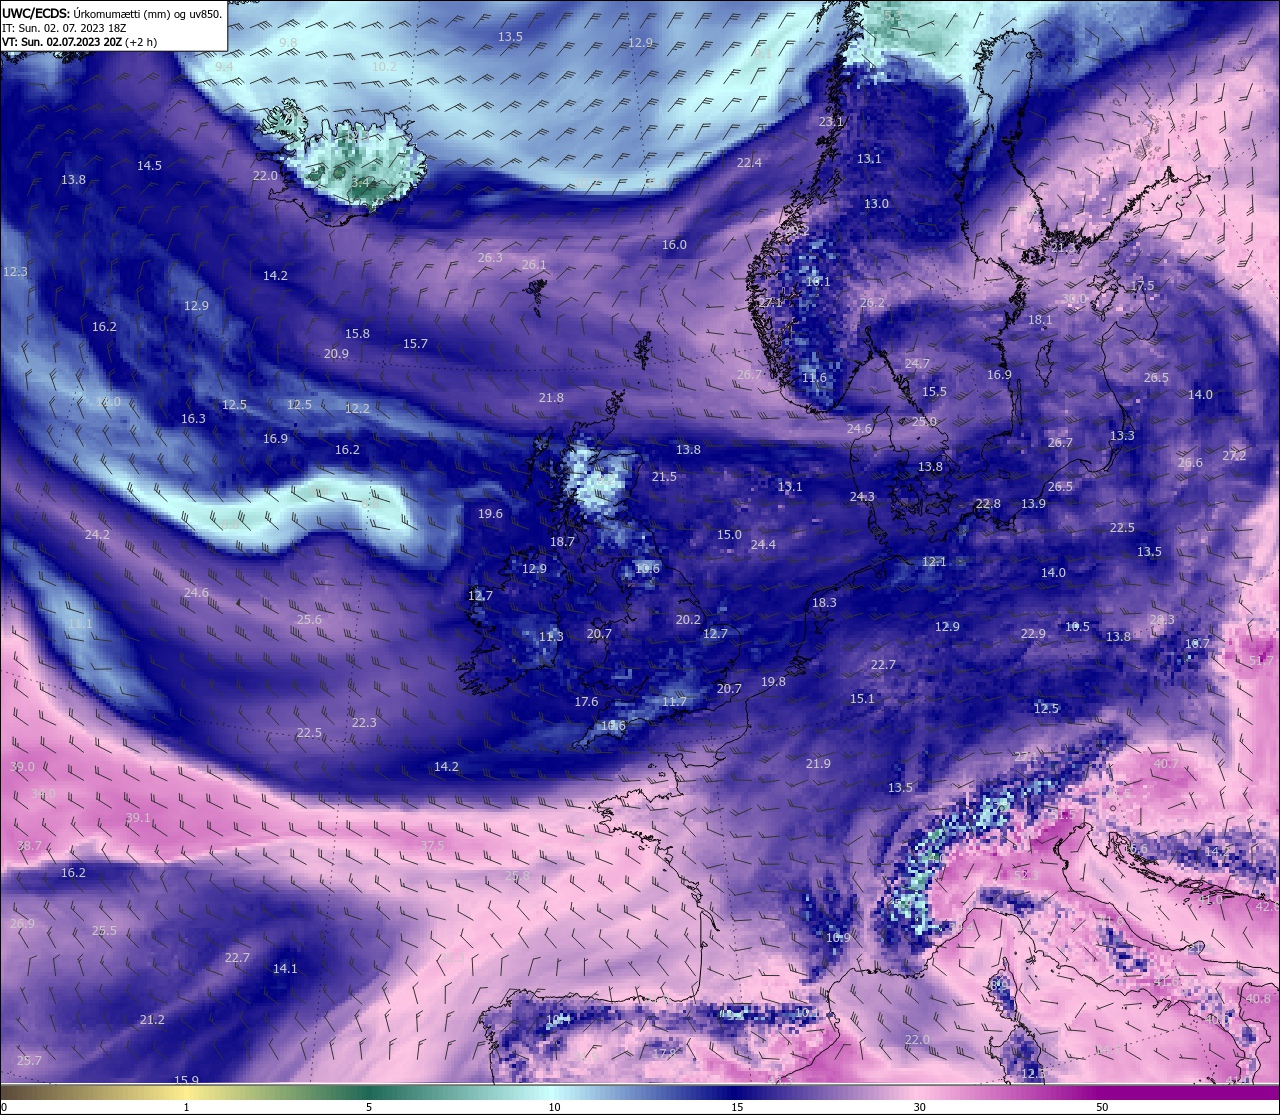This screenshot has height=1115, width=1280.
Task: Click the 26.1 value label
Action: (534, 265)
